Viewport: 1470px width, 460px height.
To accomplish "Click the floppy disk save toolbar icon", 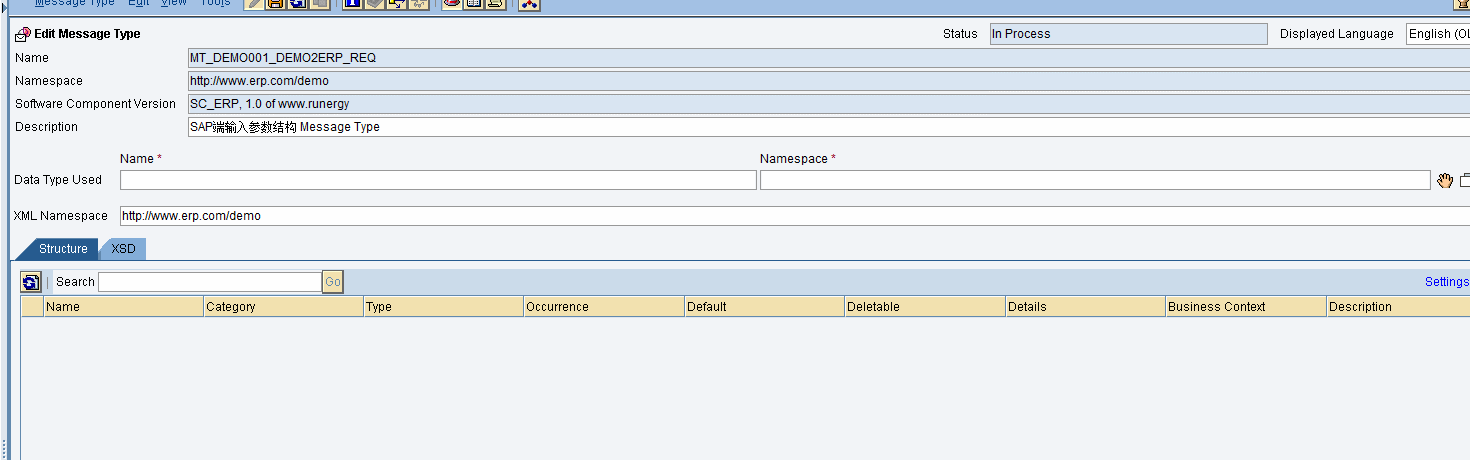I will click(x=275, y=4).
